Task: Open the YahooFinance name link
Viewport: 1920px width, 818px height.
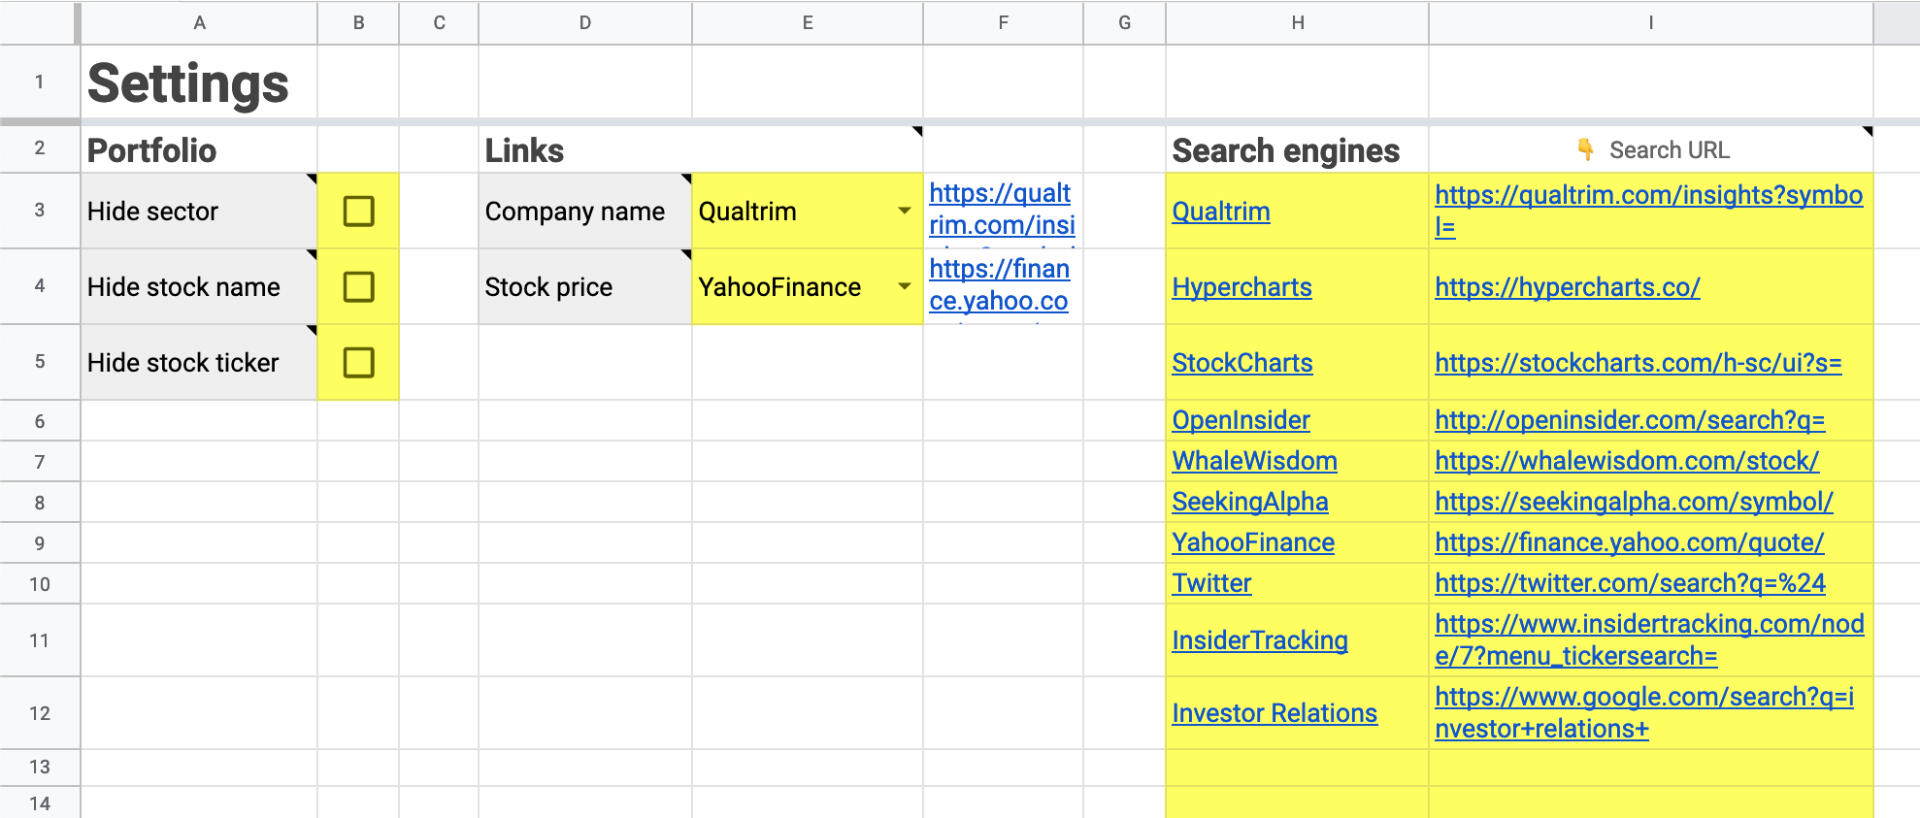Action: (x=1253, y=542)
